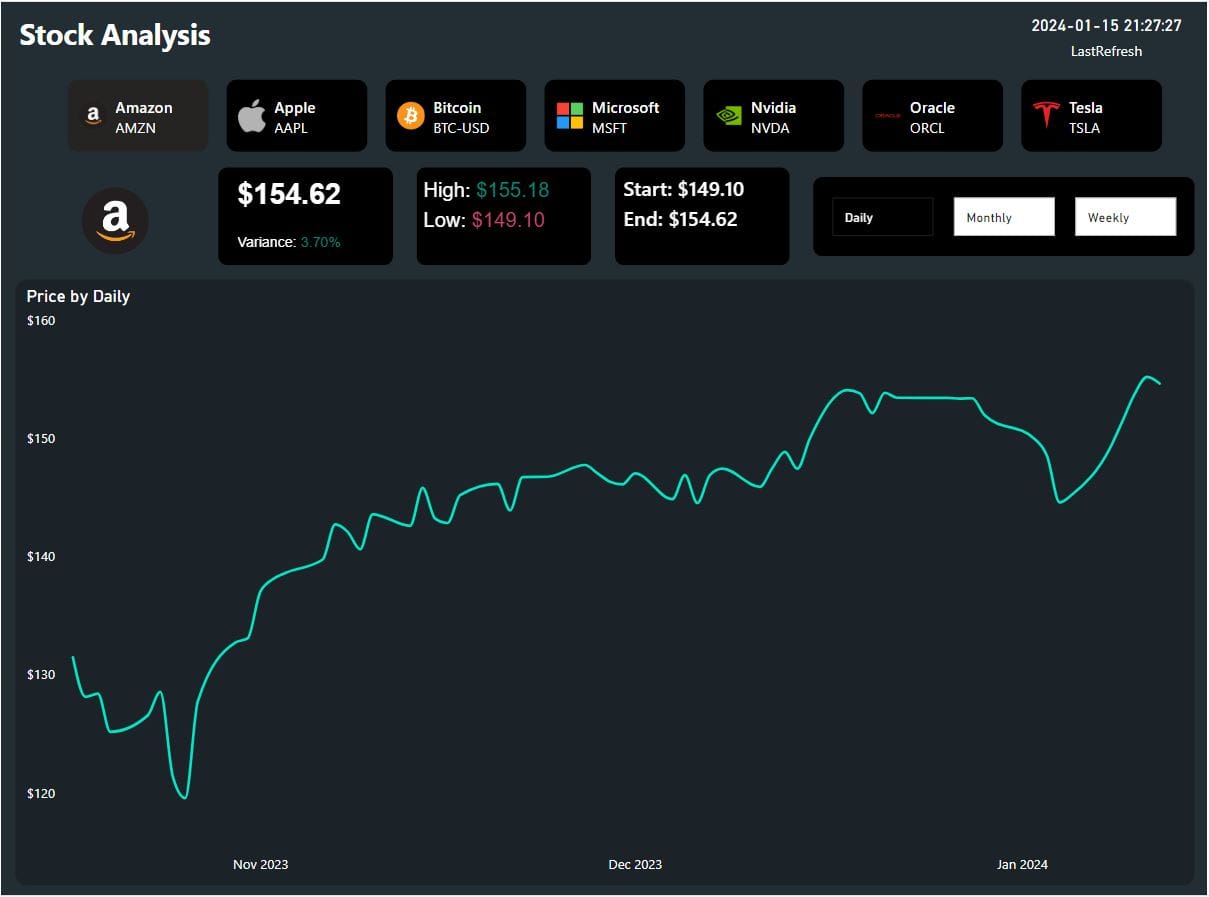Click the lowest dip of the price line
1209x897 pixels.
[185, 797]
